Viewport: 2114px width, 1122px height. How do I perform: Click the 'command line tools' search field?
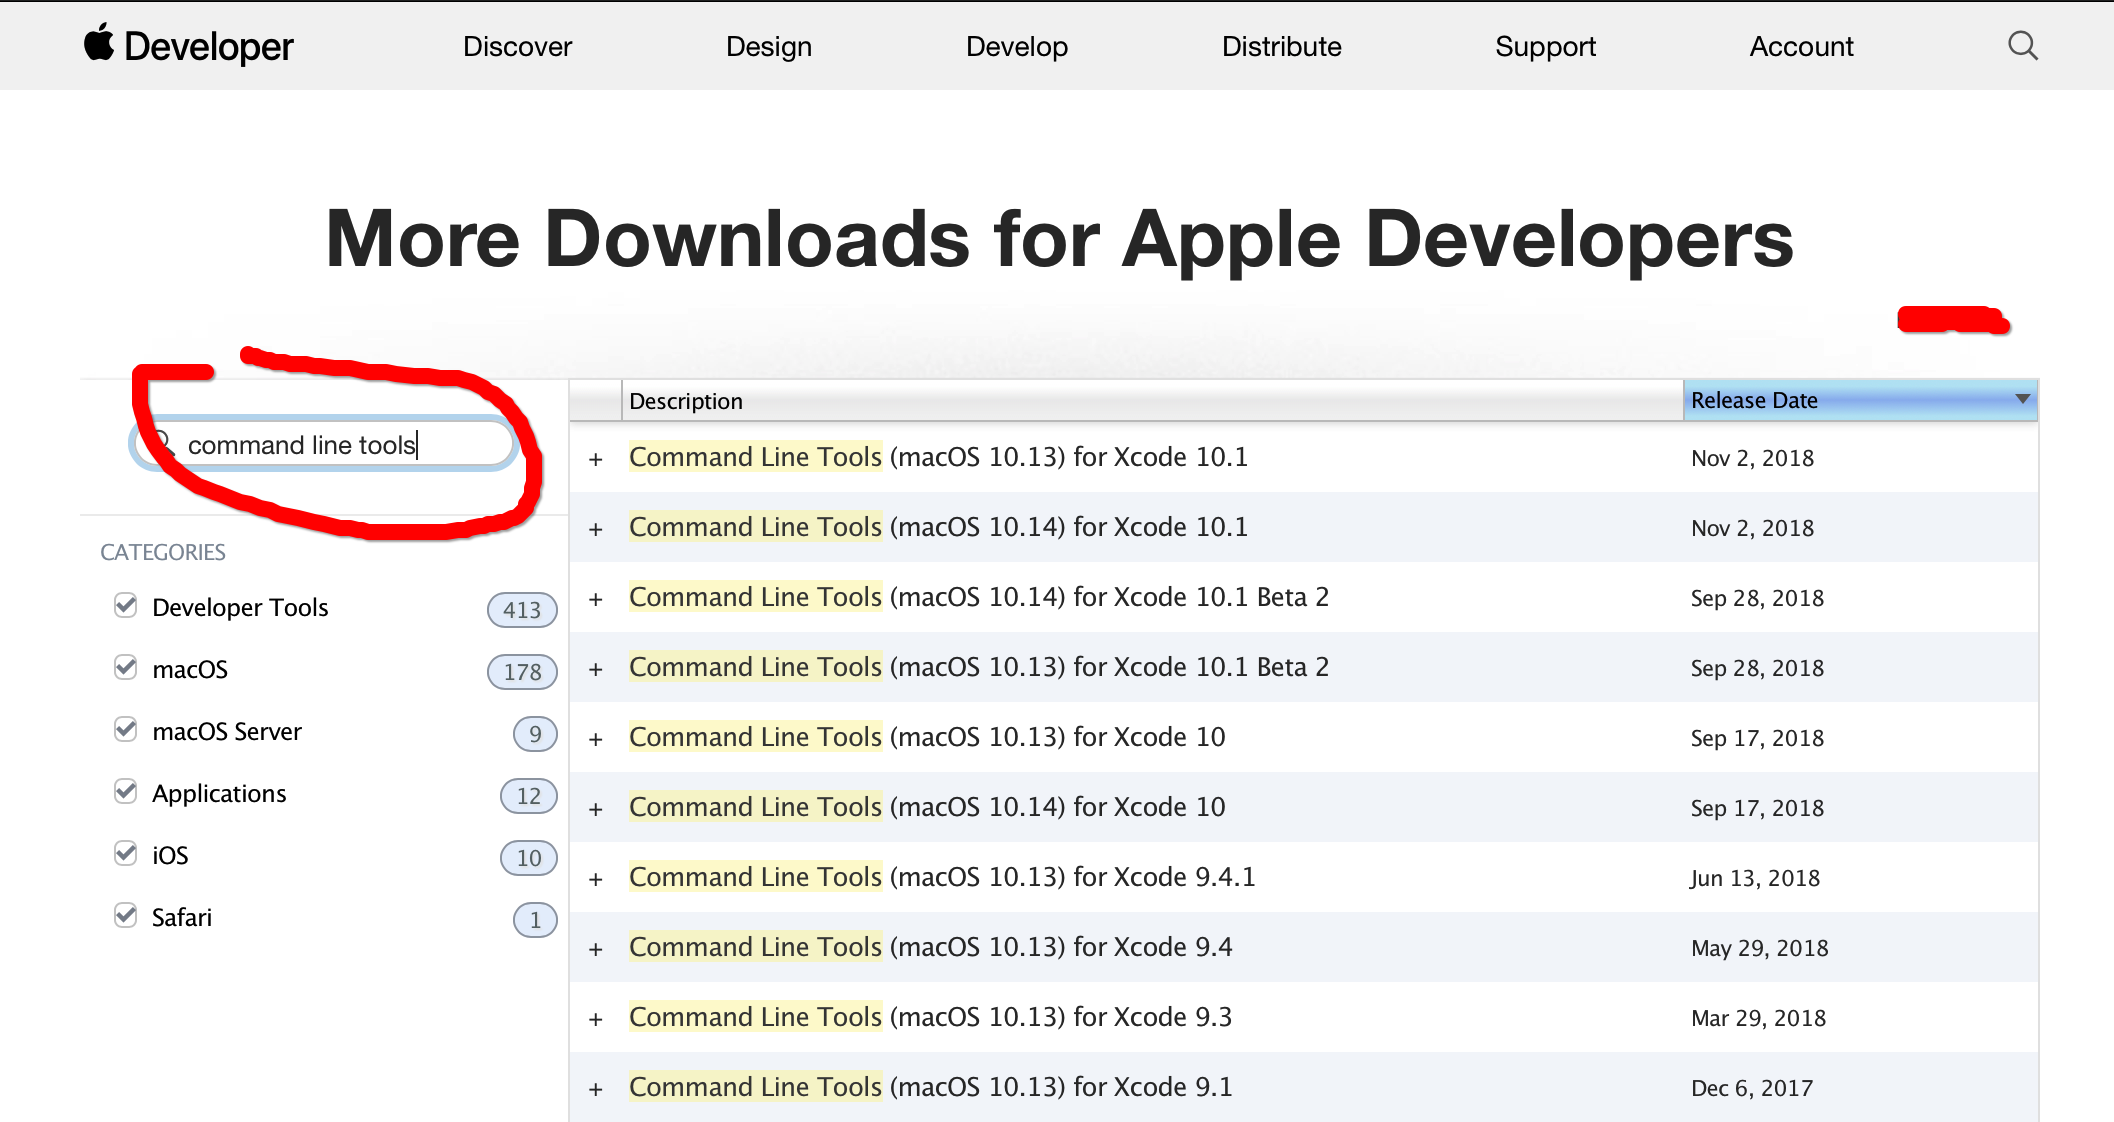point(323,444)
